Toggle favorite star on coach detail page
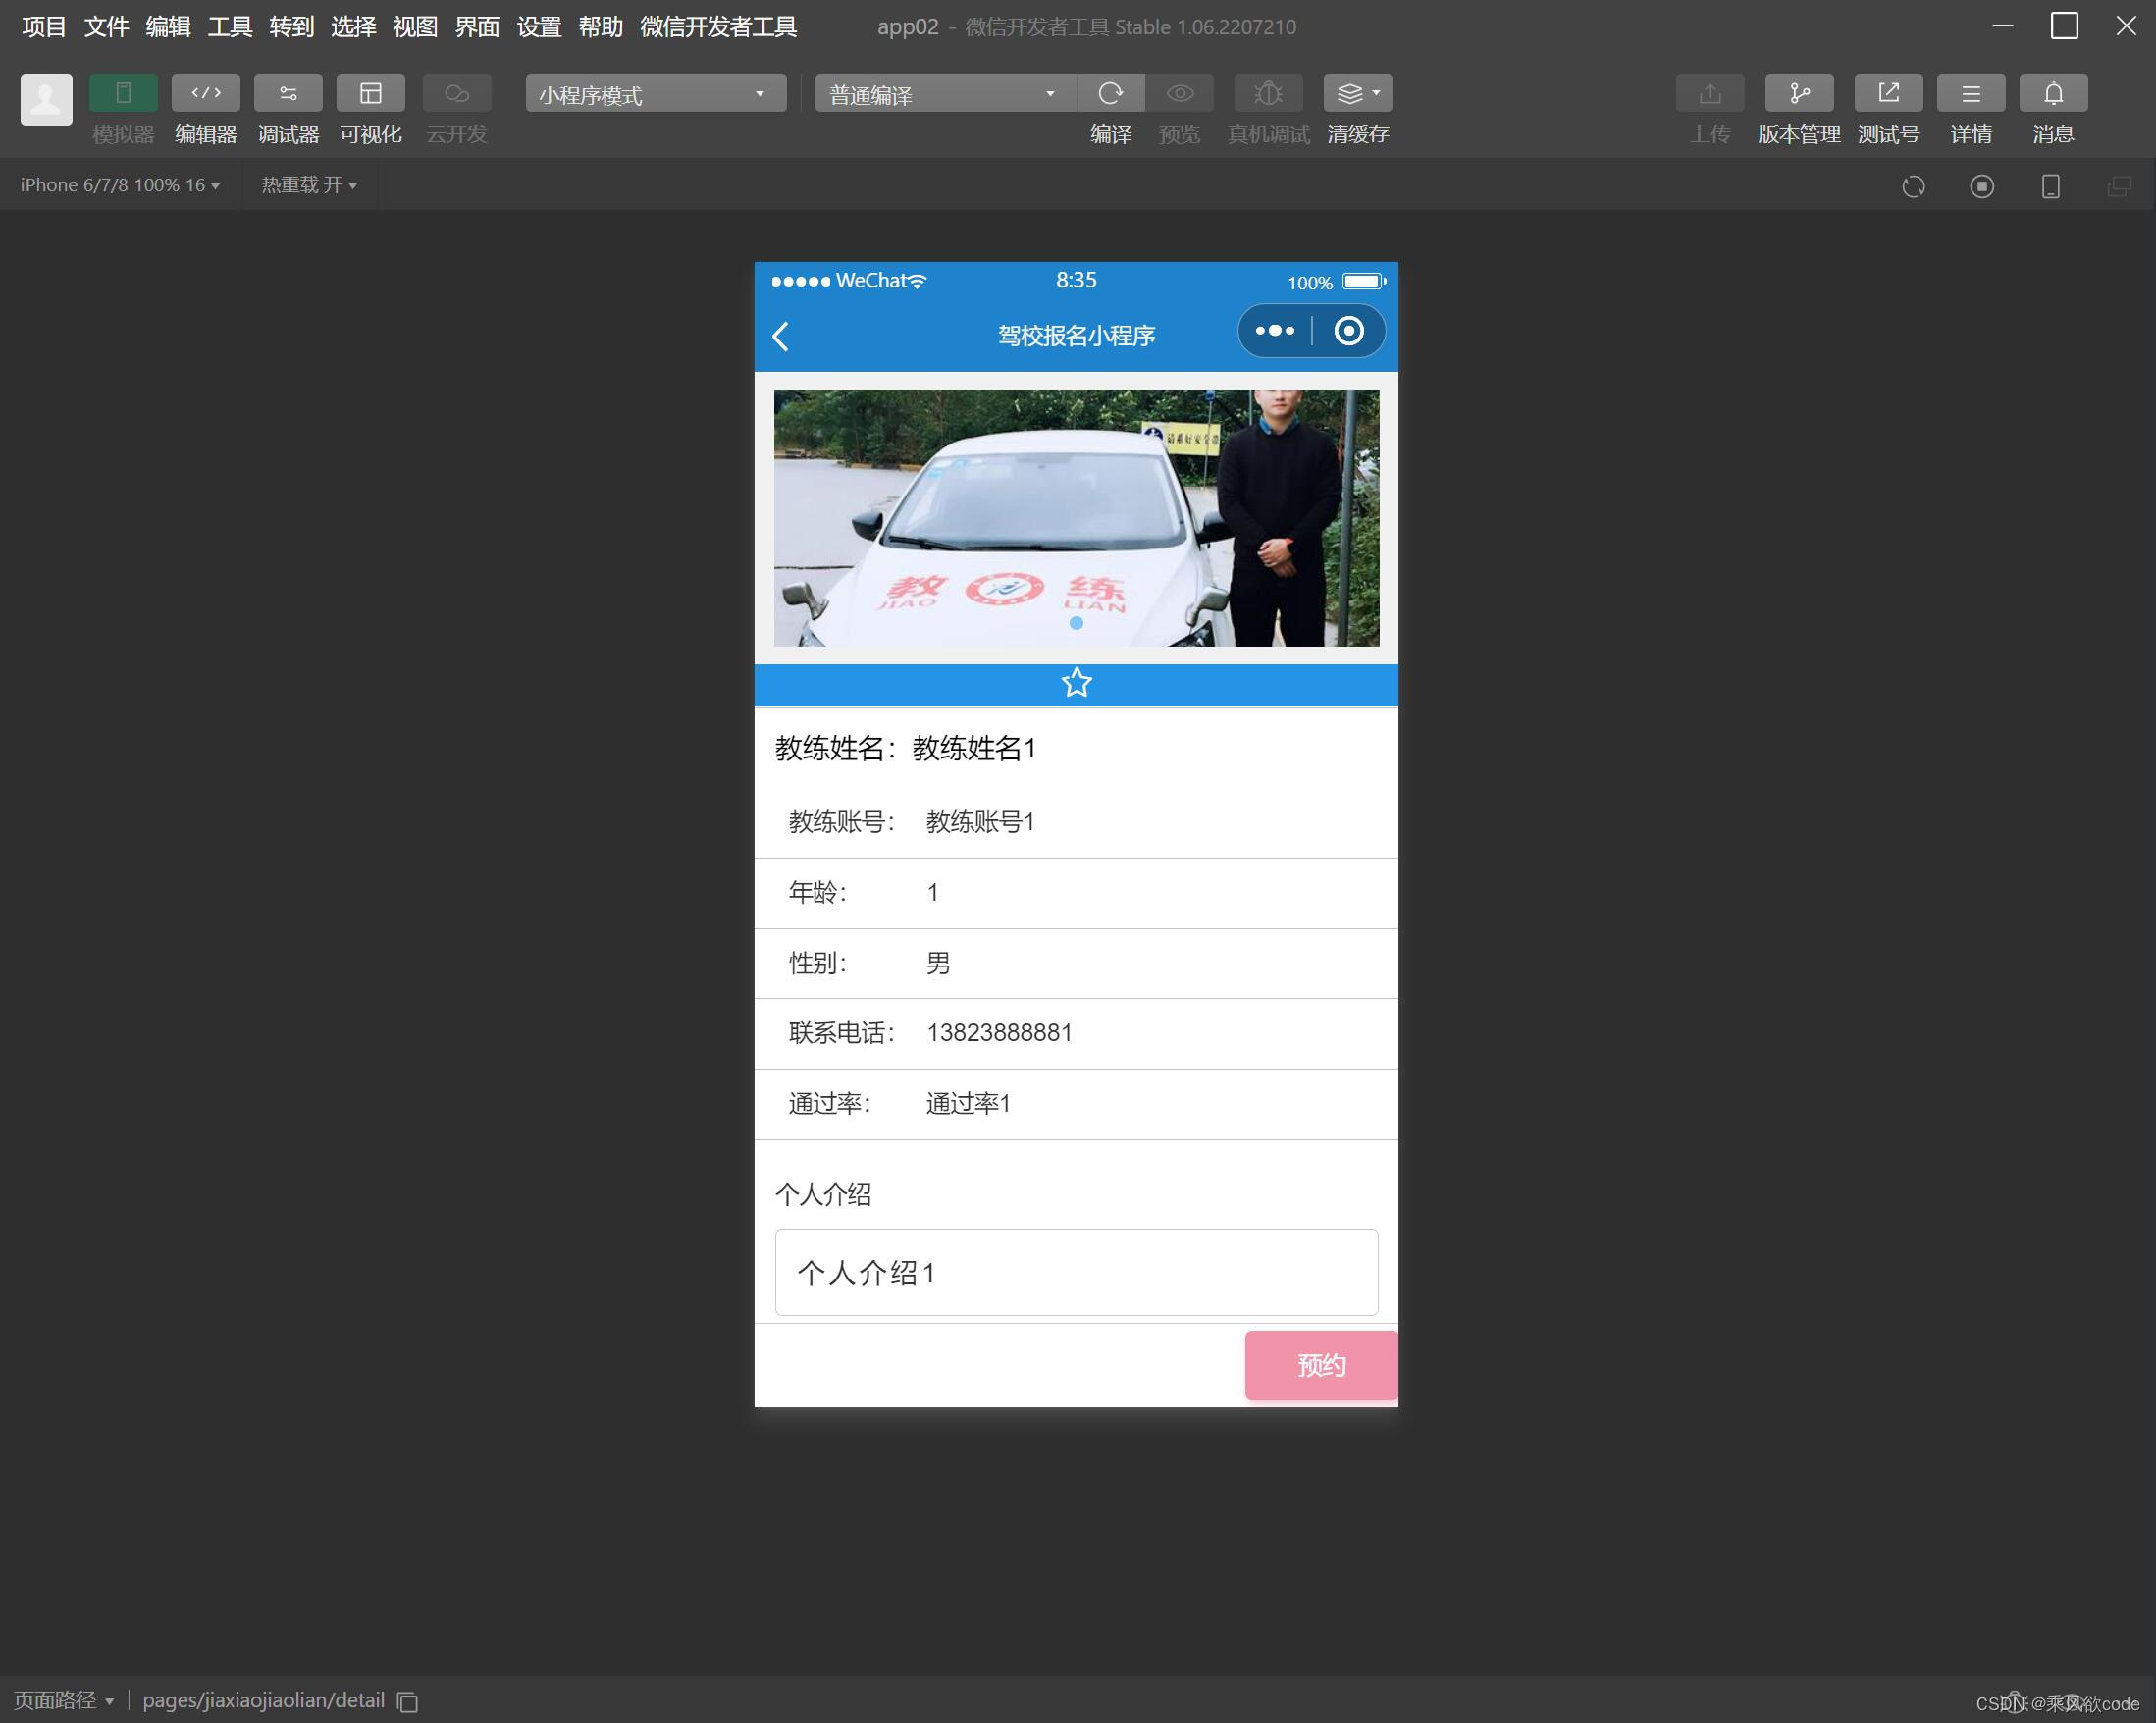 (1076, 683)
